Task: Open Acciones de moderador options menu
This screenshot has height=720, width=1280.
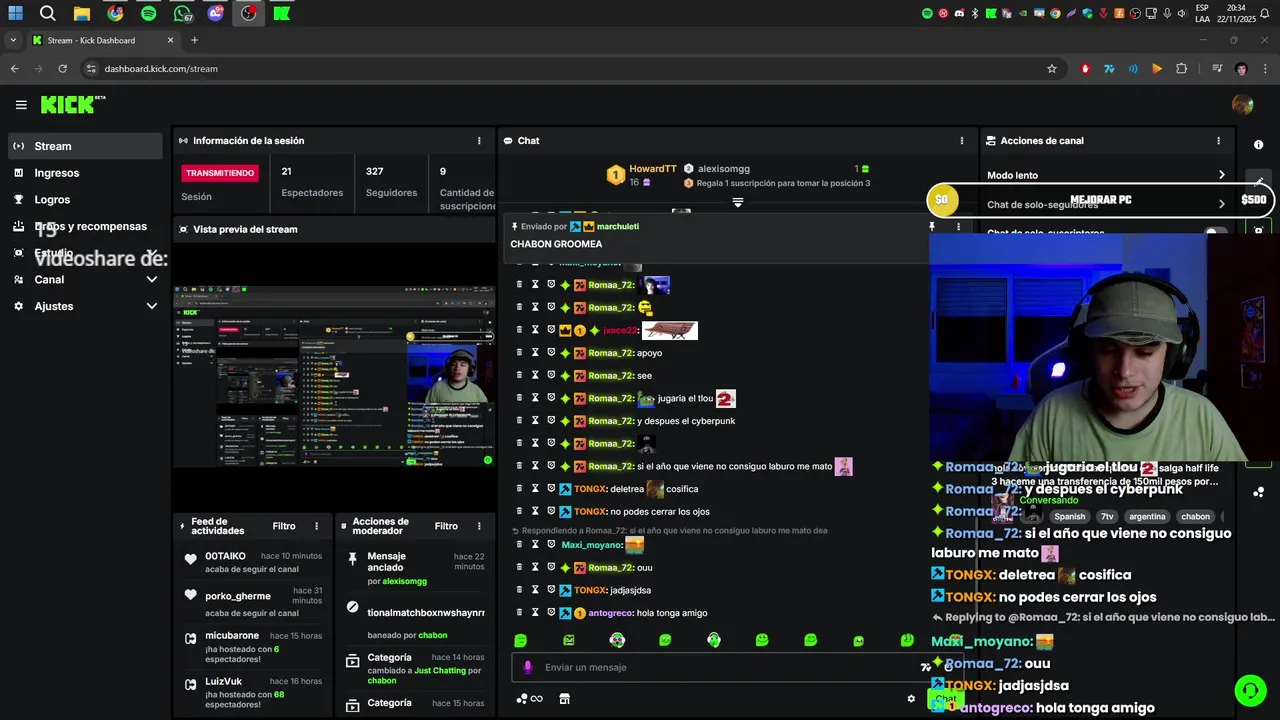Action: 479,526
